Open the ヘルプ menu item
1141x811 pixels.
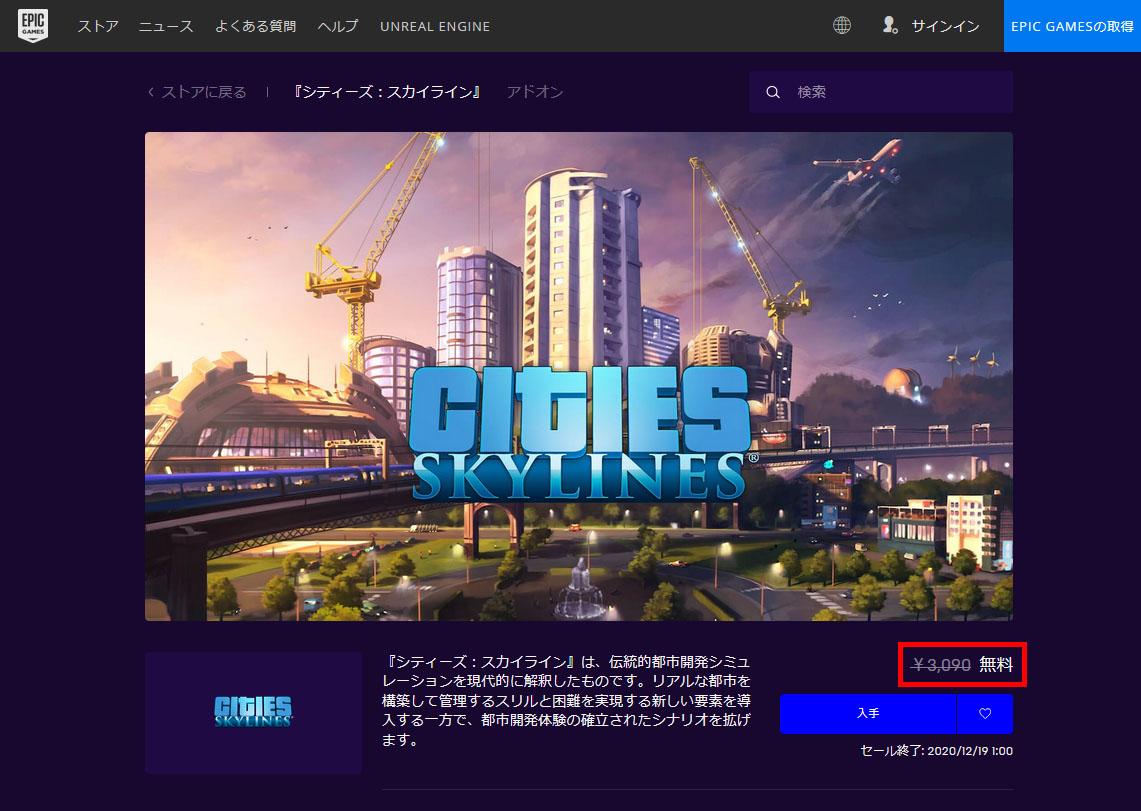click(x=338, y=26)
